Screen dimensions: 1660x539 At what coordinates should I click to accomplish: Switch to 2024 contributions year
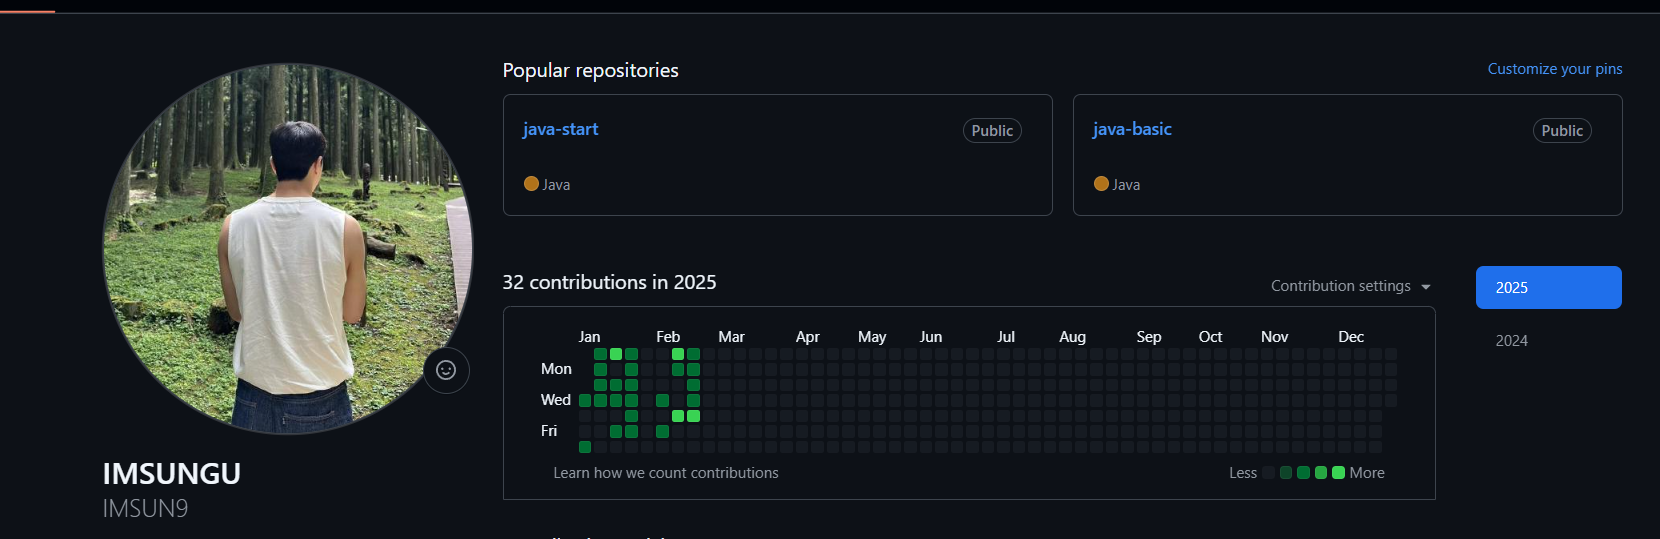pos(1511,341)
